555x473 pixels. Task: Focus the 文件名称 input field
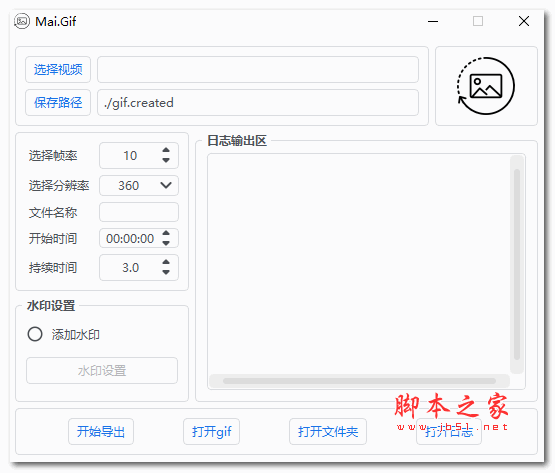coord(139,212)
